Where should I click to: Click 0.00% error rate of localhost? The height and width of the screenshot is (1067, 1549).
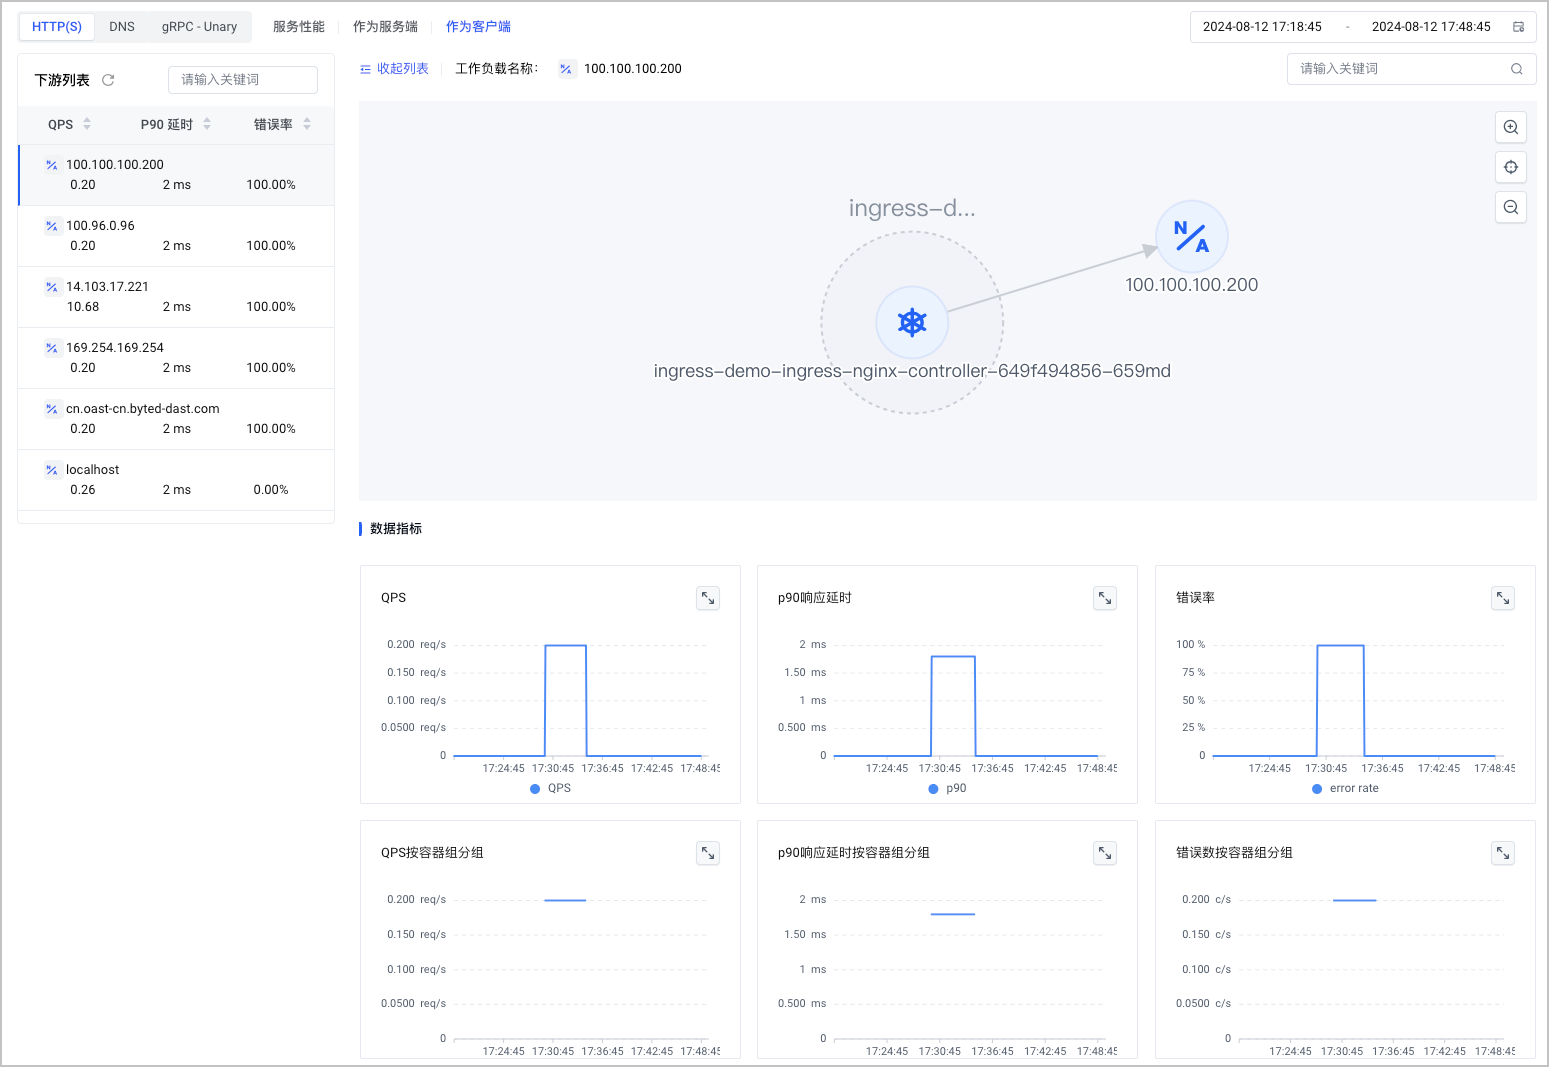[271, 490]
